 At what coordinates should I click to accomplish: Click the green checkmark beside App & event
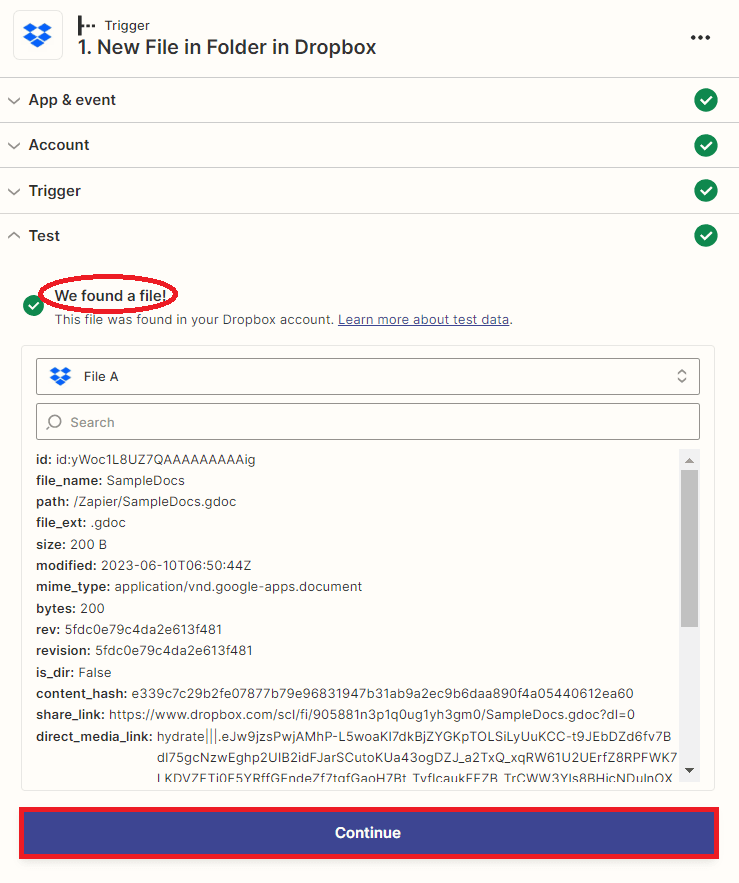[x=706, y=100]
